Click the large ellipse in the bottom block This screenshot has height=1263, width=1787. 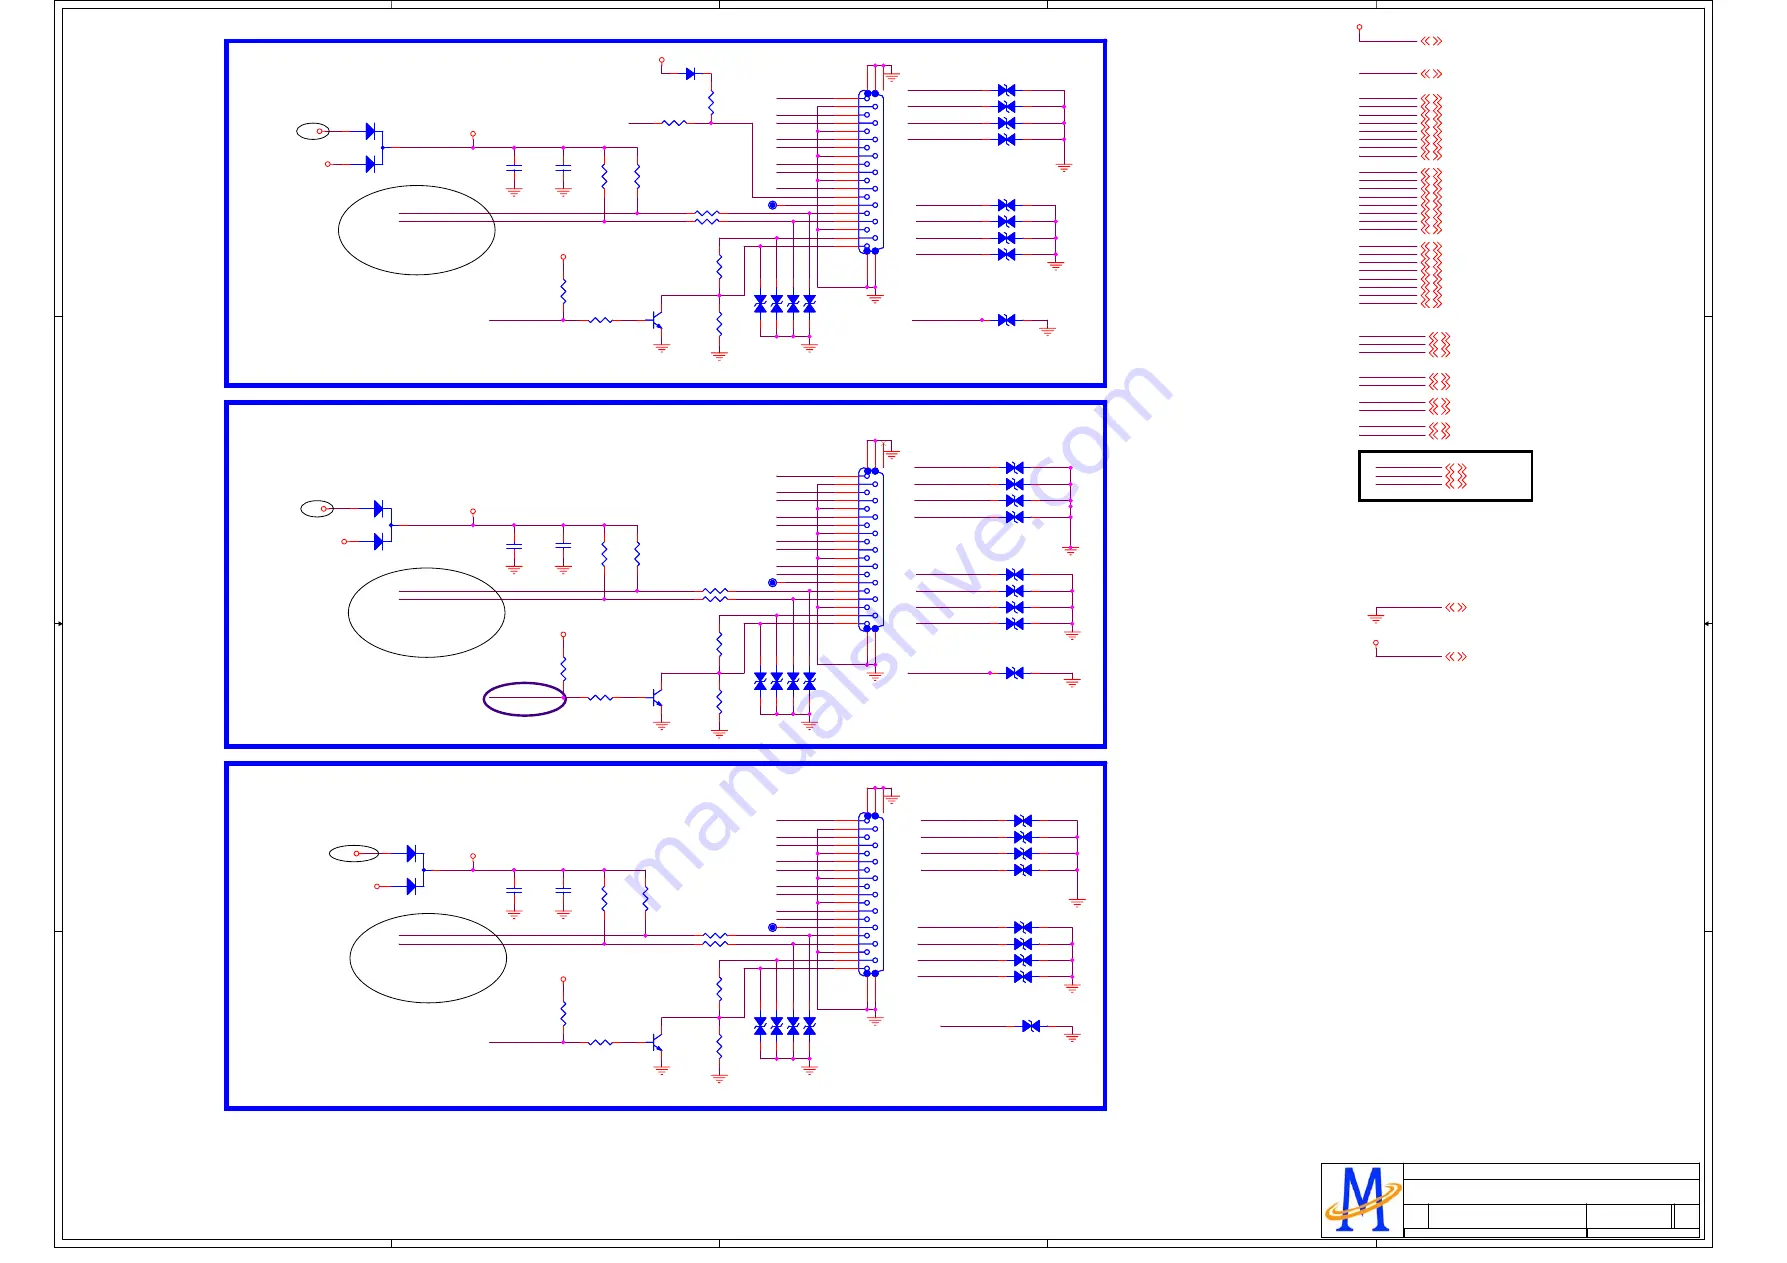pos(428,958)
